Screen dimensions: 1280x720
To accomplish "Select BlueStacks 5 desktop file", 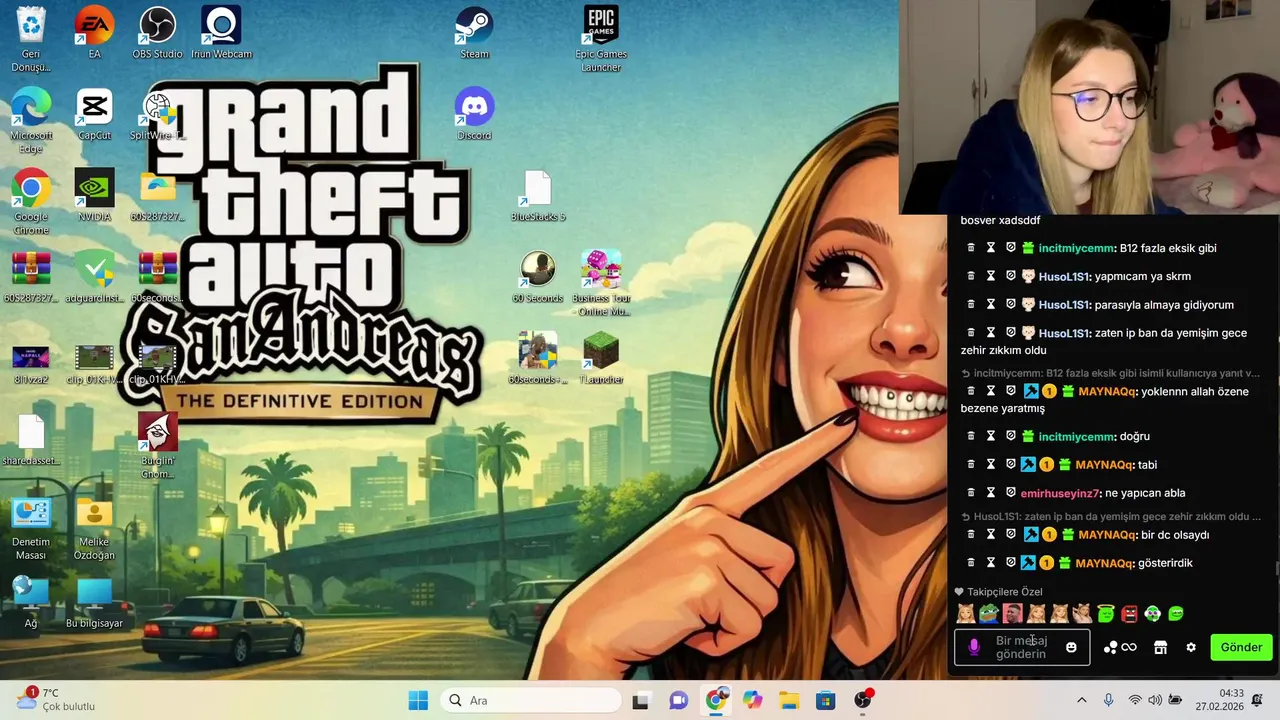I will pyautogui.click(x=538, y=195).
